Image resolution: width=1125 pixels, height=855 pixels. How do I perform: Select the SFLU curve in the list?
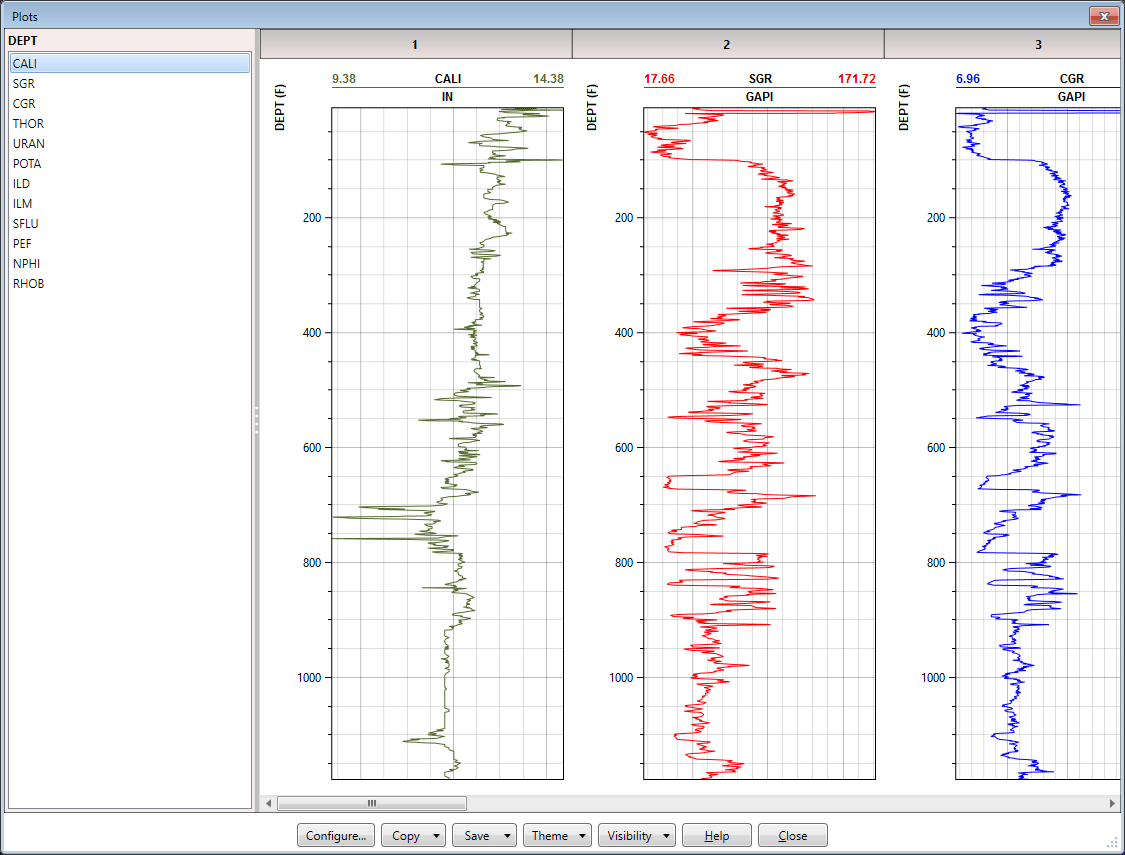pos(25,223)
